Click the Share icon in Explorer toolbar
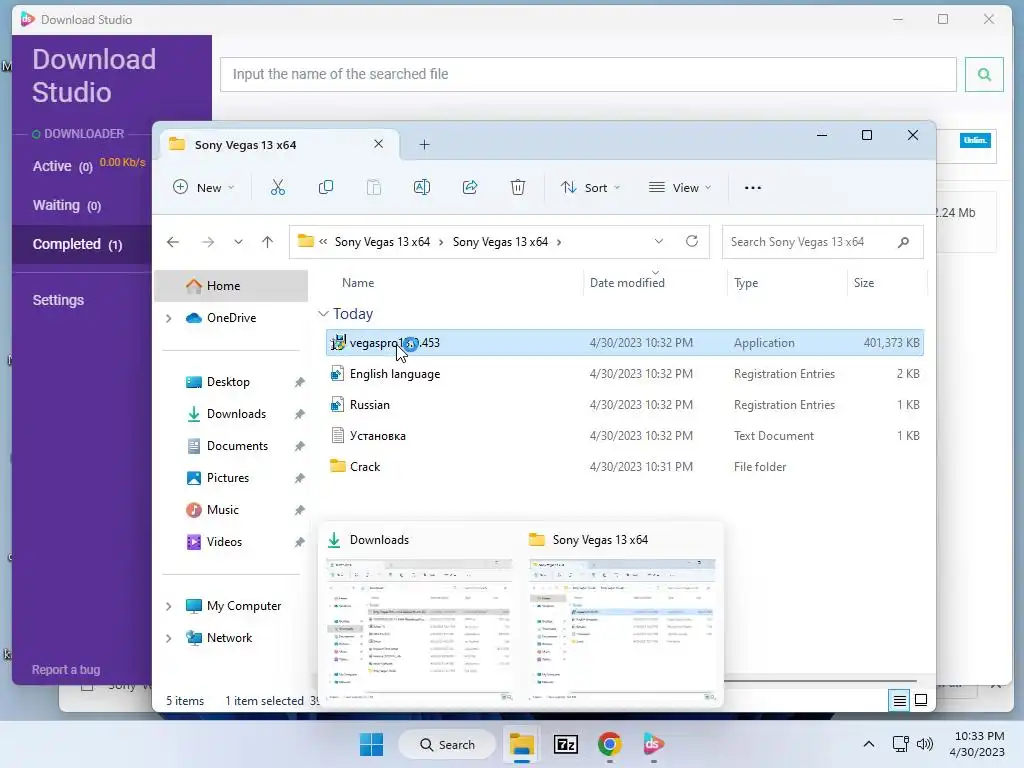 pyautogui.click(x=470, y=187)
